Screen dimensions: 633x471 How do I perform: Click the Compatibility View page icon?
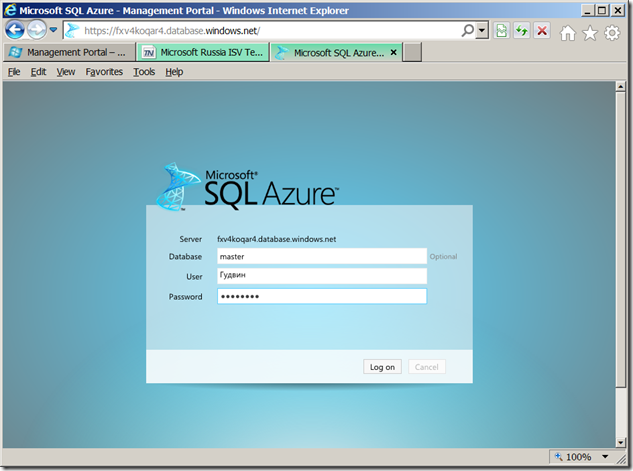pos(501,31)
